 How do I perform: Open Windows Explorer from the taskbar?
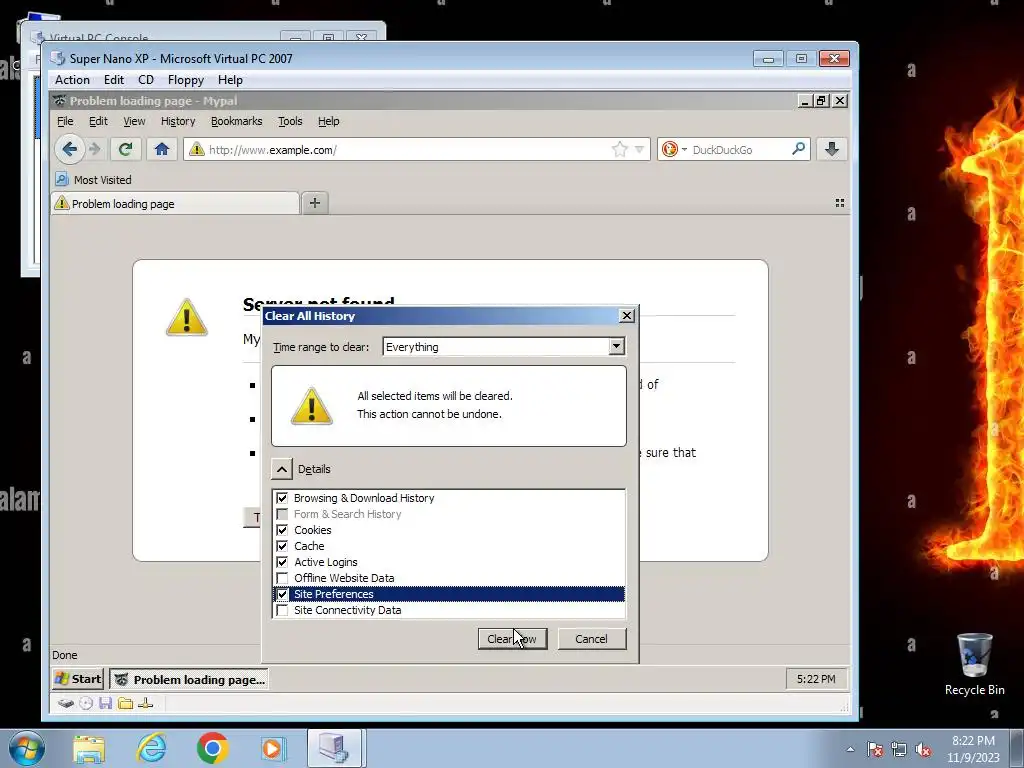[x=89, y=748]
